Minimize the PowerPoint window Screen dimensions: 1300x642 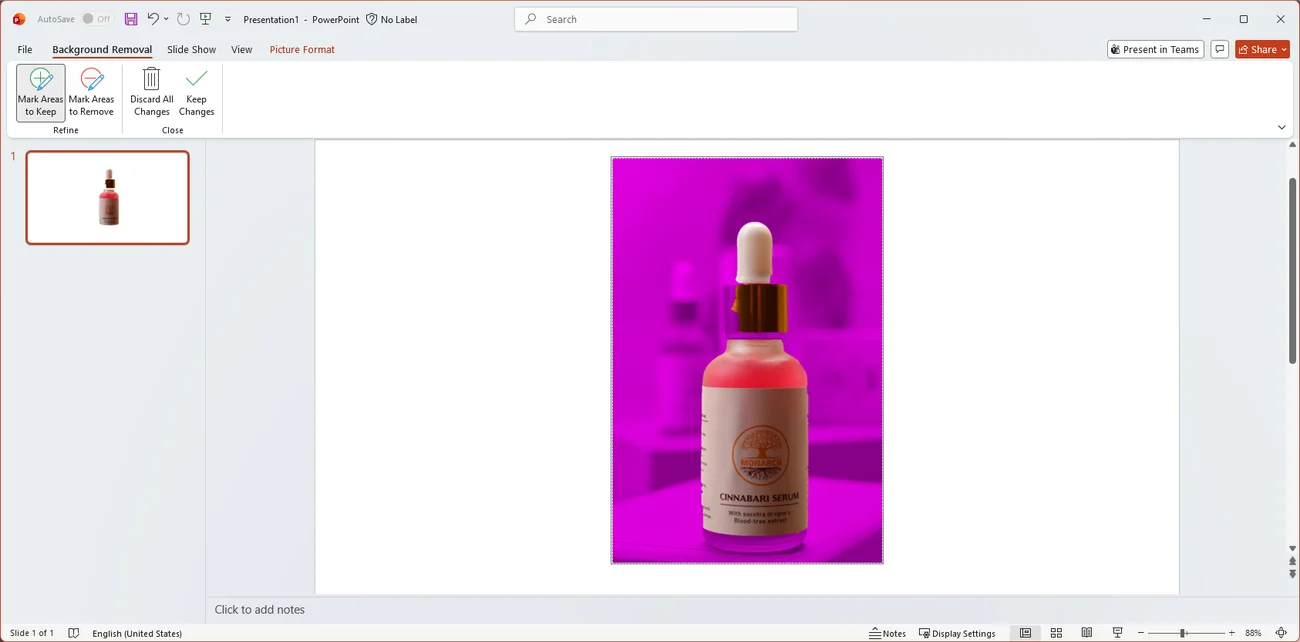pos(1206,19)
